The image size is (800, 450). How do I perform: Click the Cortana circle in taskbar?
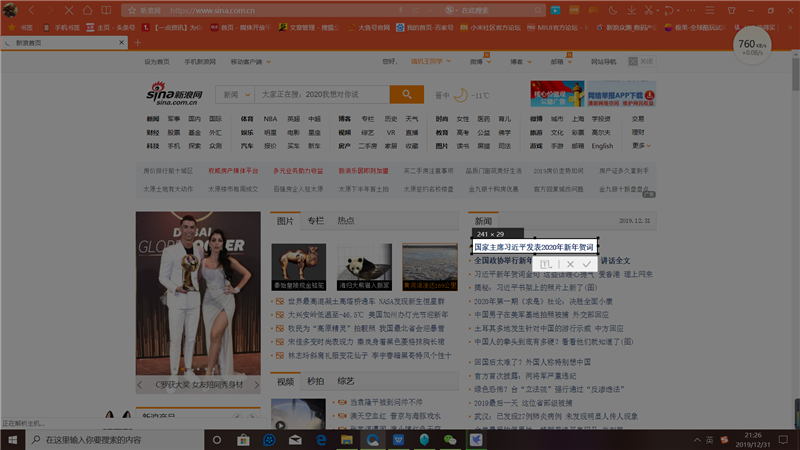[217, 440]
